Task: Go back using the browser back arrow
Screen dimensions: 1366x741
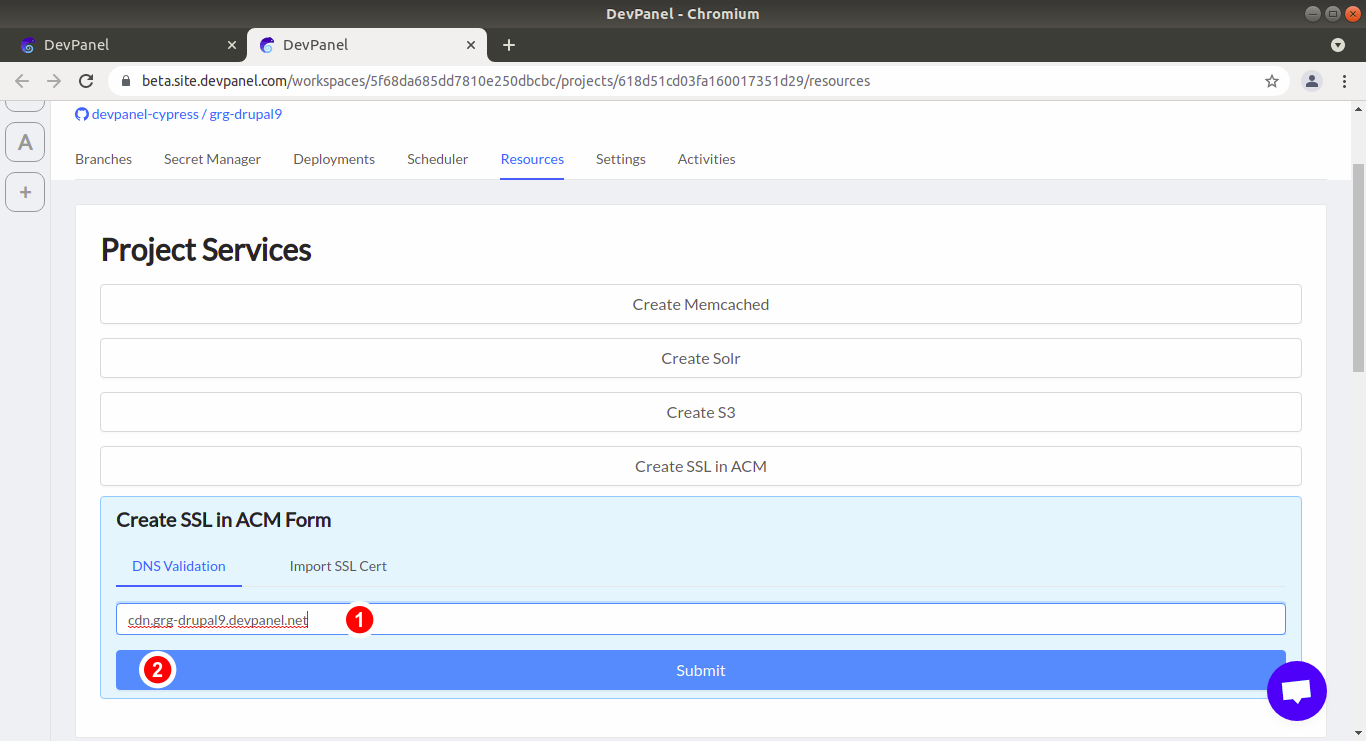Action: (22, 81)
